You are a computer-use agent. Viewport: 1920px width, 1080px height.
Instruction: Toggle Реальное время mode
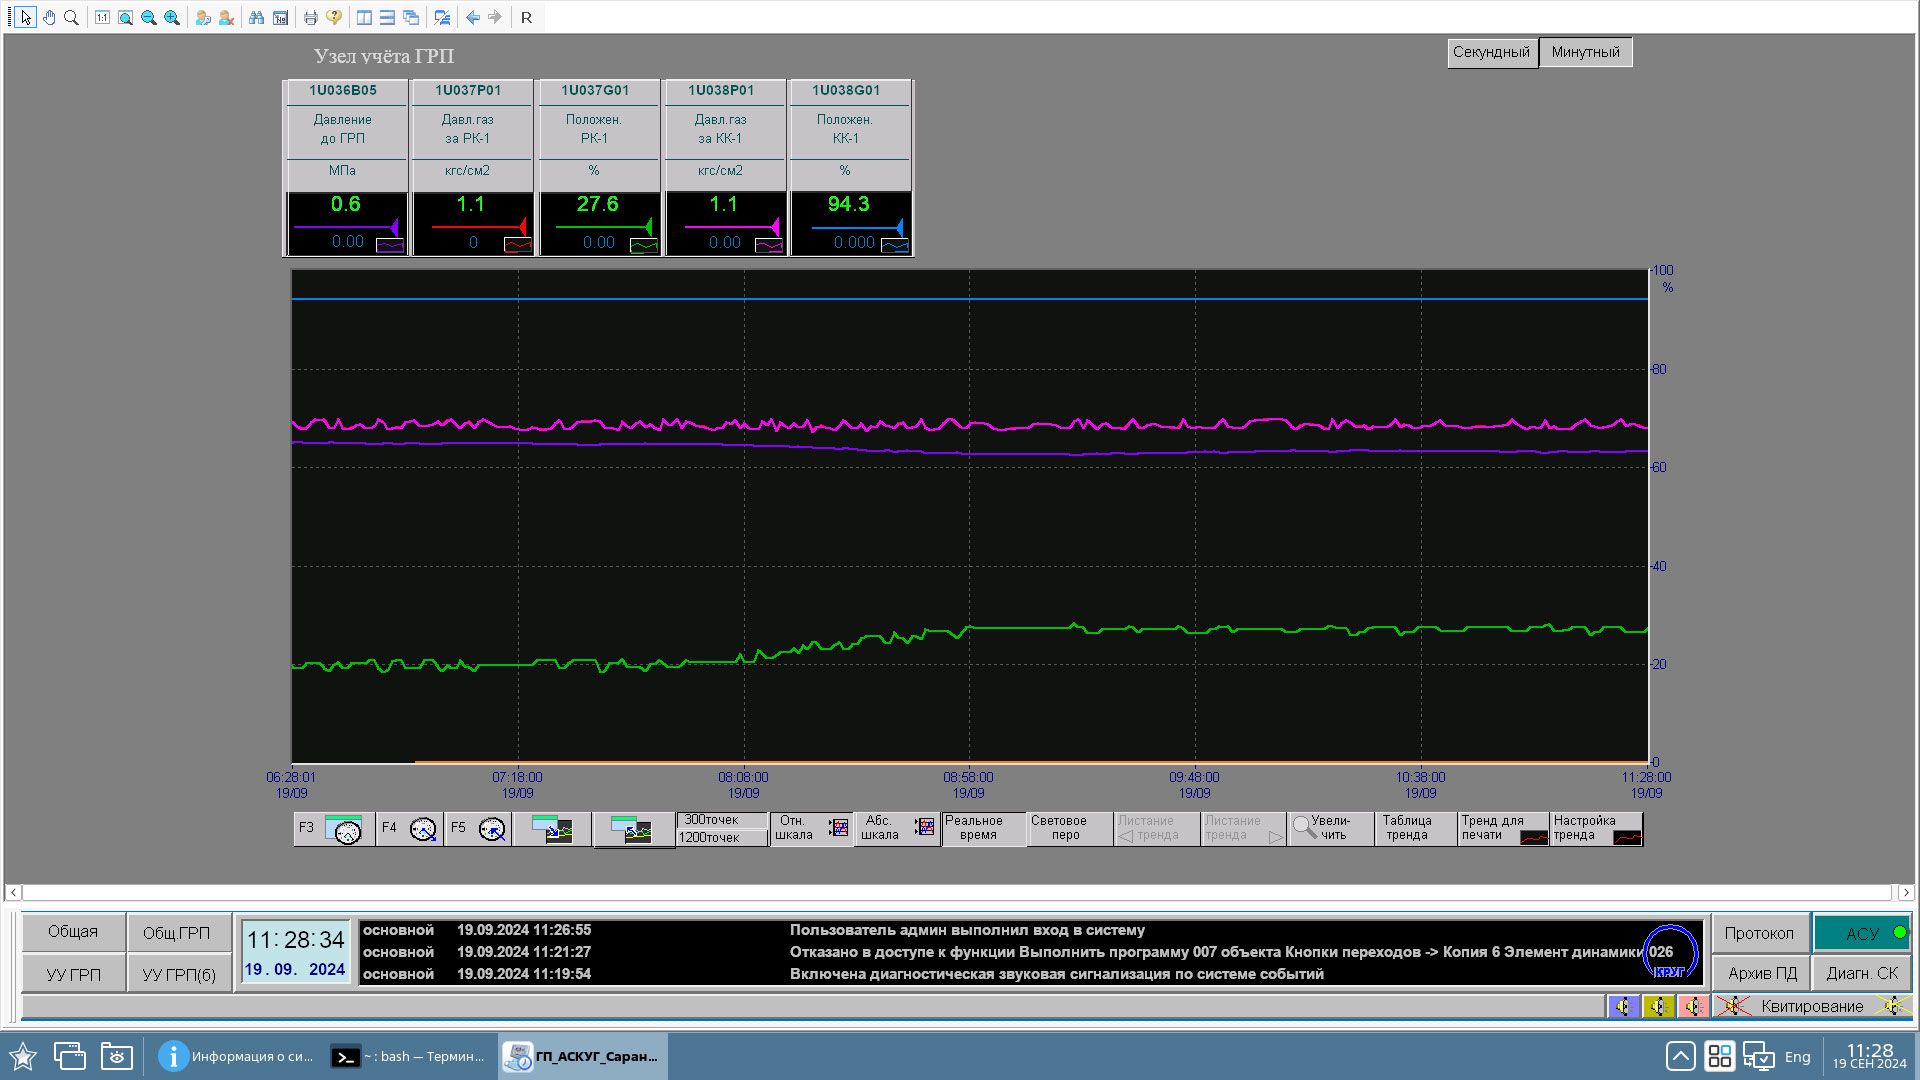tap(982, 828)
